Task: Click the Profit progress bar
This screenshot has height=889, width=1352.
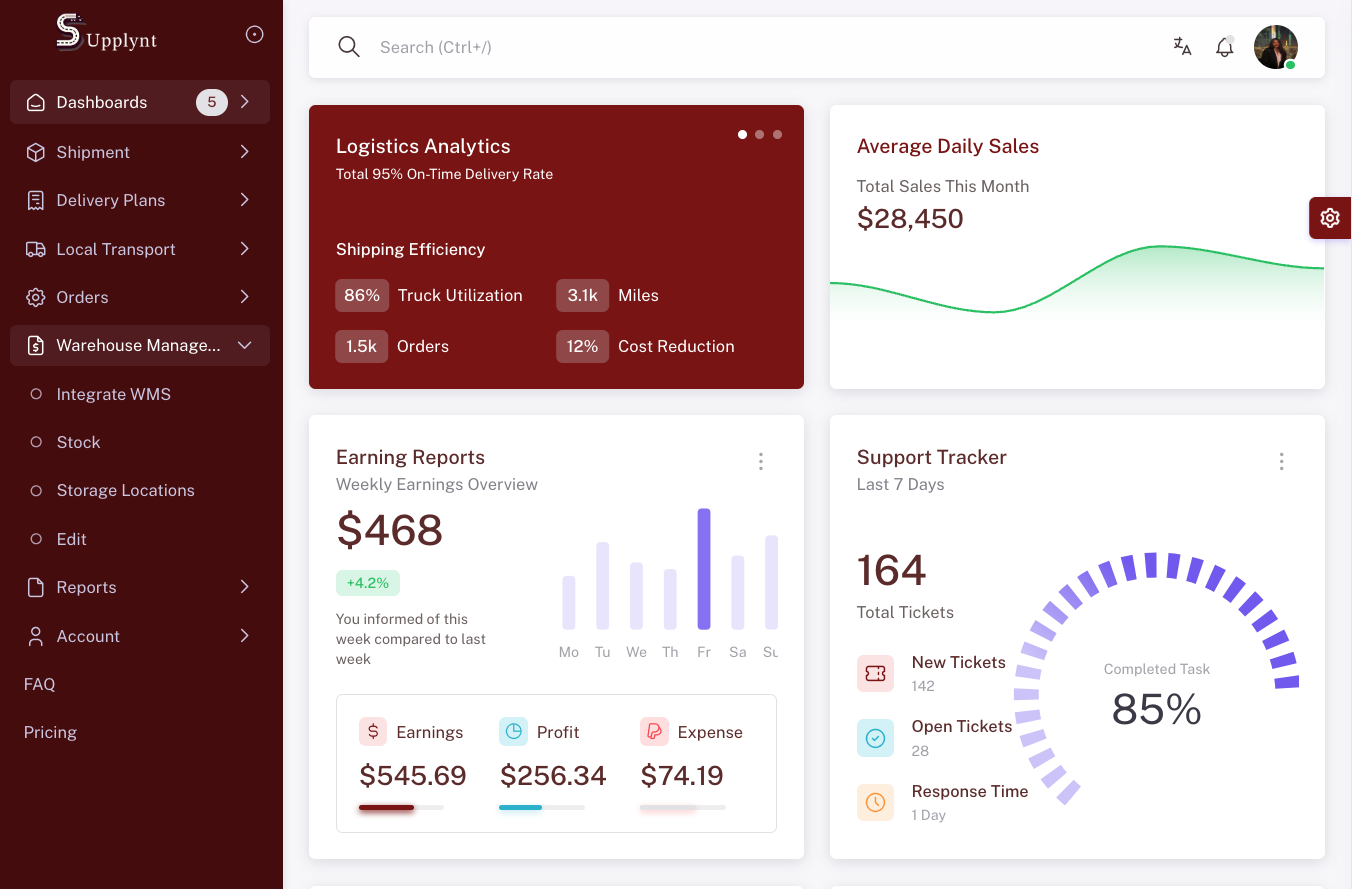Action: pyautogui.click(x=542, y=807)
